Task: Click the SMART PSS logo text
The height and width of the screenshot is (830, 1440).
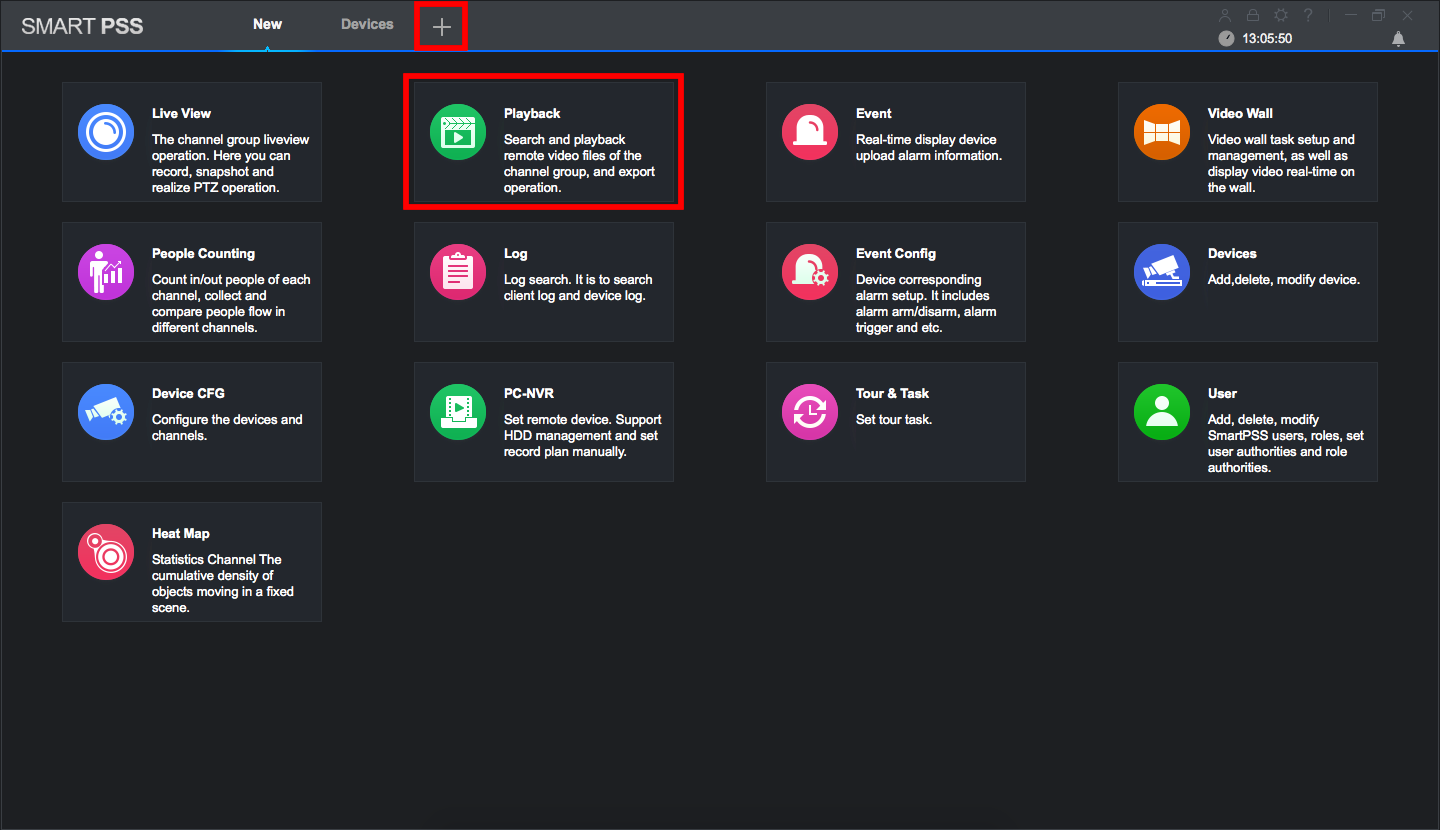Action: (x=82, y=26)
